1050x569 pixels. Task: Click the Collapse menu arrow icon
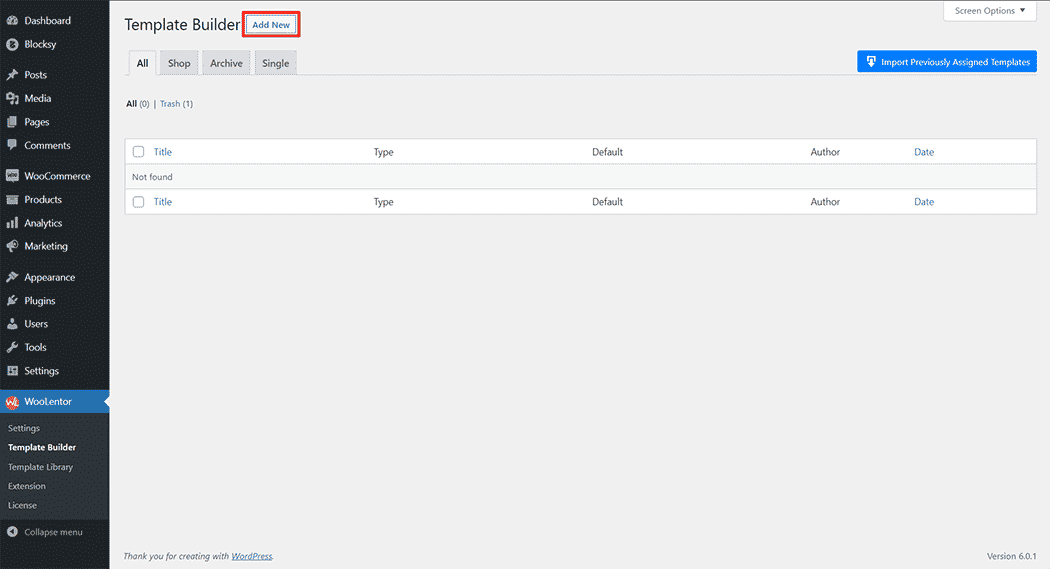coord(12,532)
